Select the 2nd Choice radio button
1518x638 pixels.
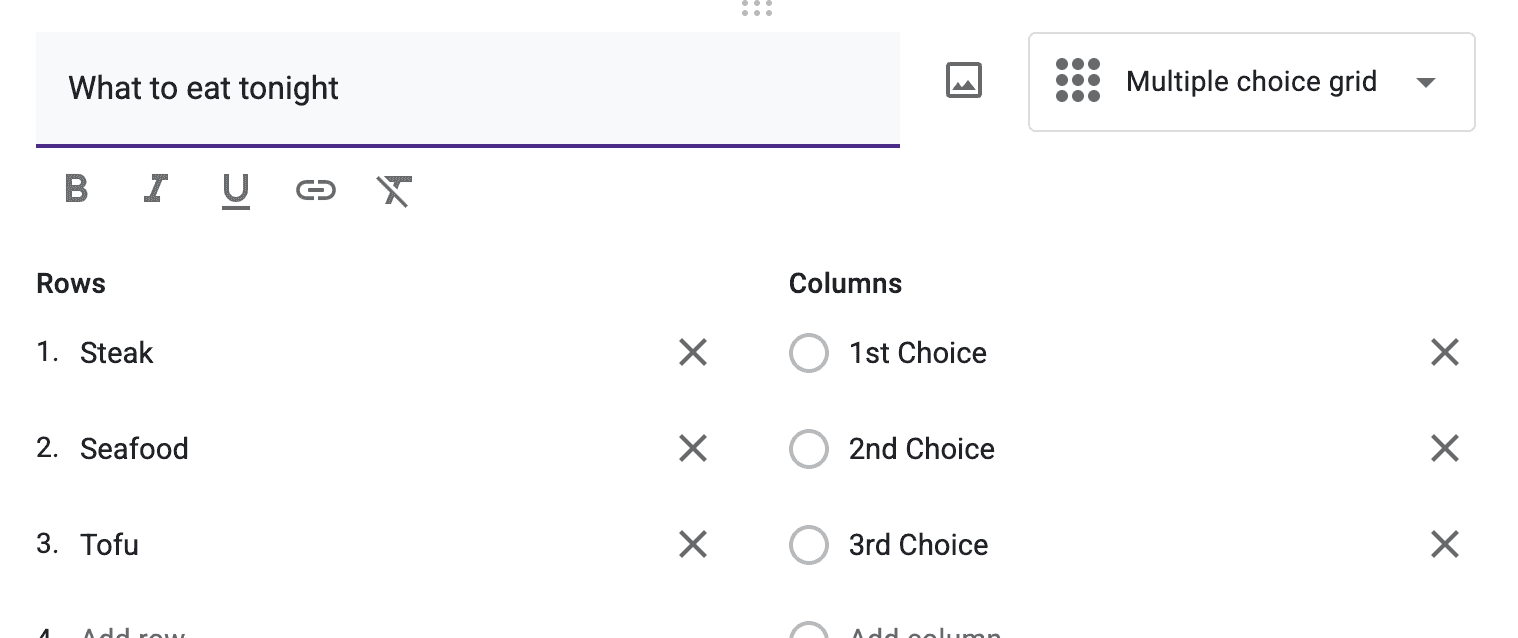click(x=809, y=449)
